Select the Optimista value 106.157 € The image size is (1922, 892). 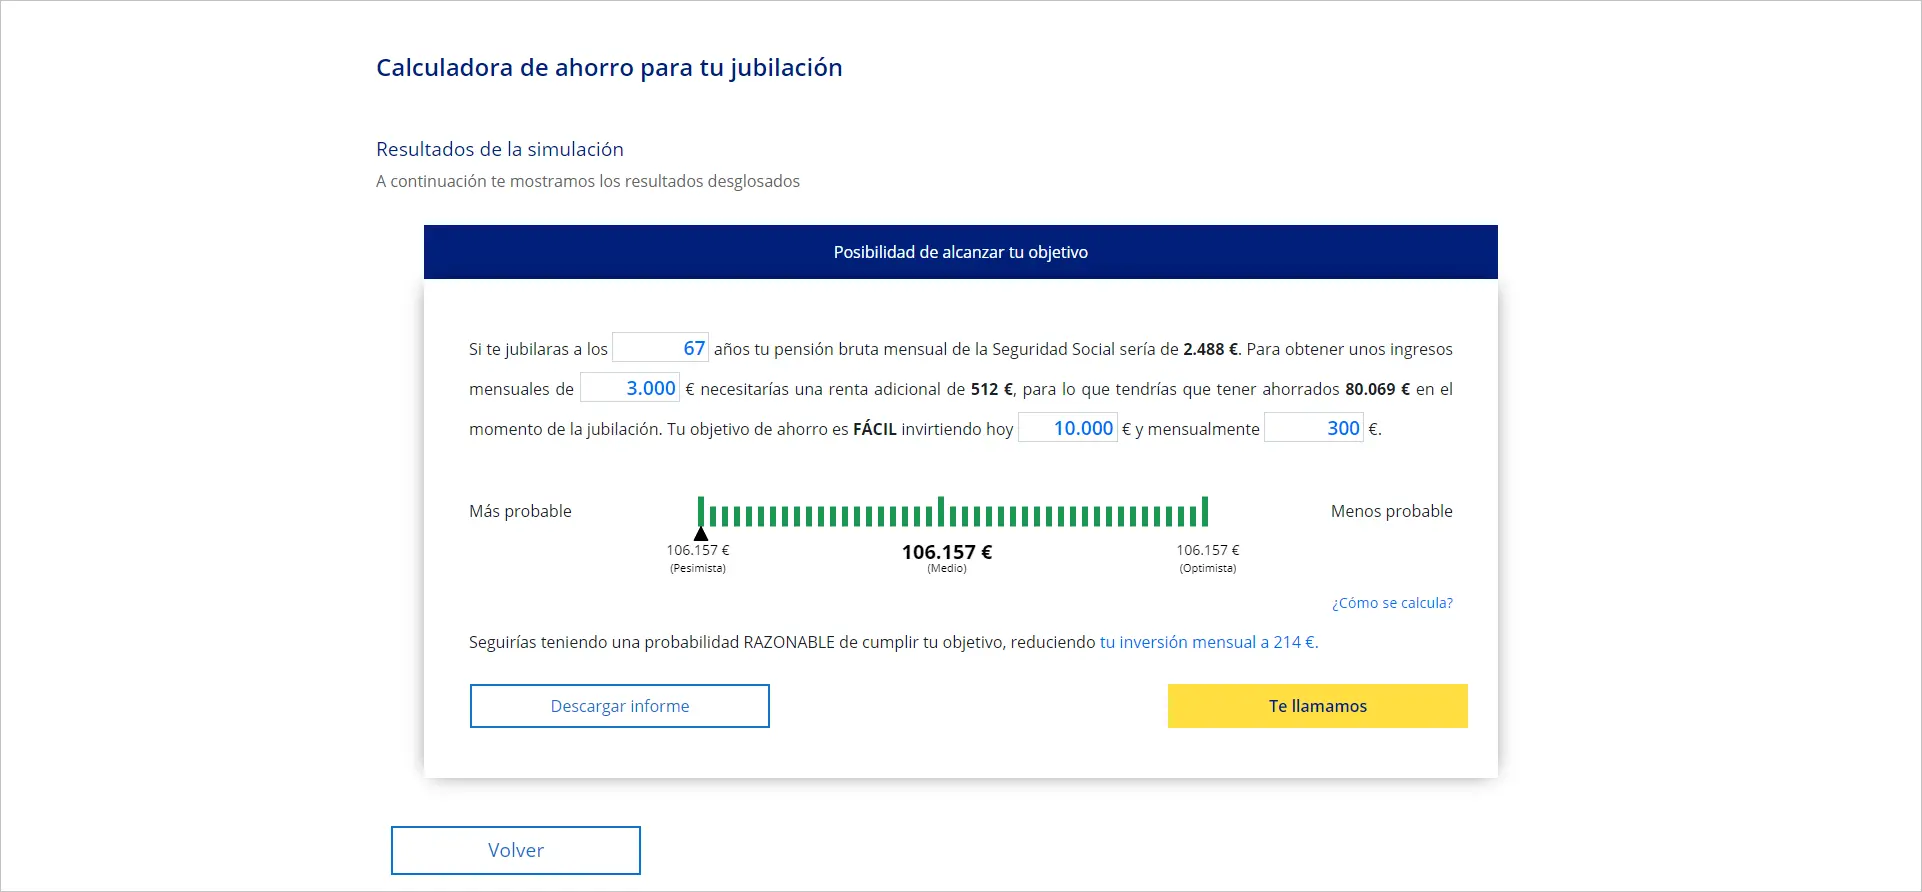click(x=1207, y=550)
